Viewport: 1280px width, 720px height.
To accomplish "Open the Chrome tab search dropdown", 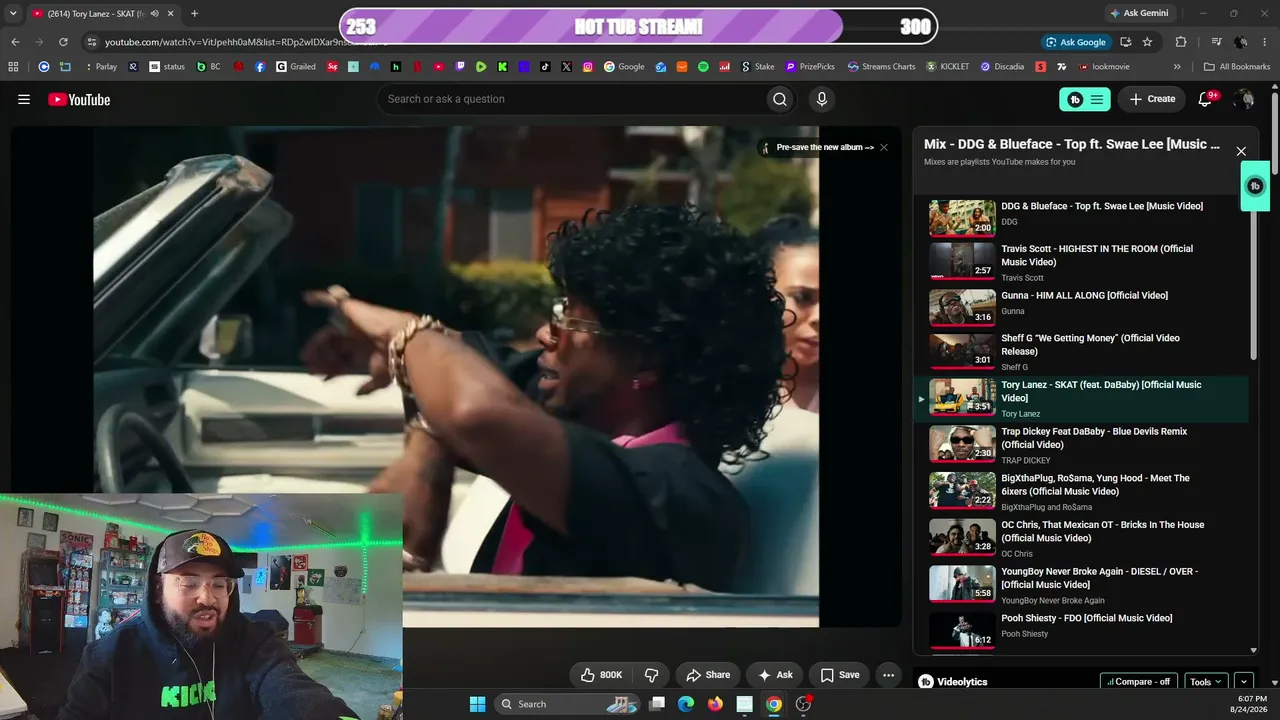I will click(13, 13).
